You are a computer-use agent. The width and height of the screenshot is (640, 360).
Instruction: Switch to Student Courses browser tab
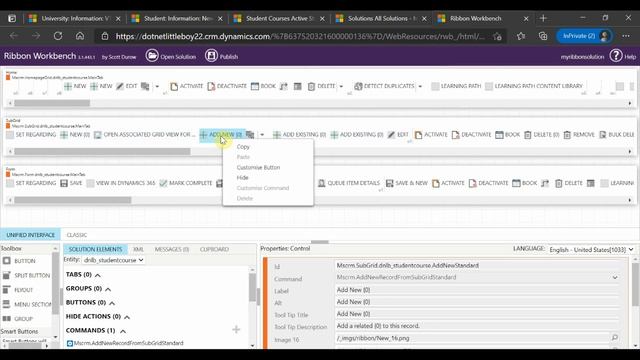tap(280, 18)
